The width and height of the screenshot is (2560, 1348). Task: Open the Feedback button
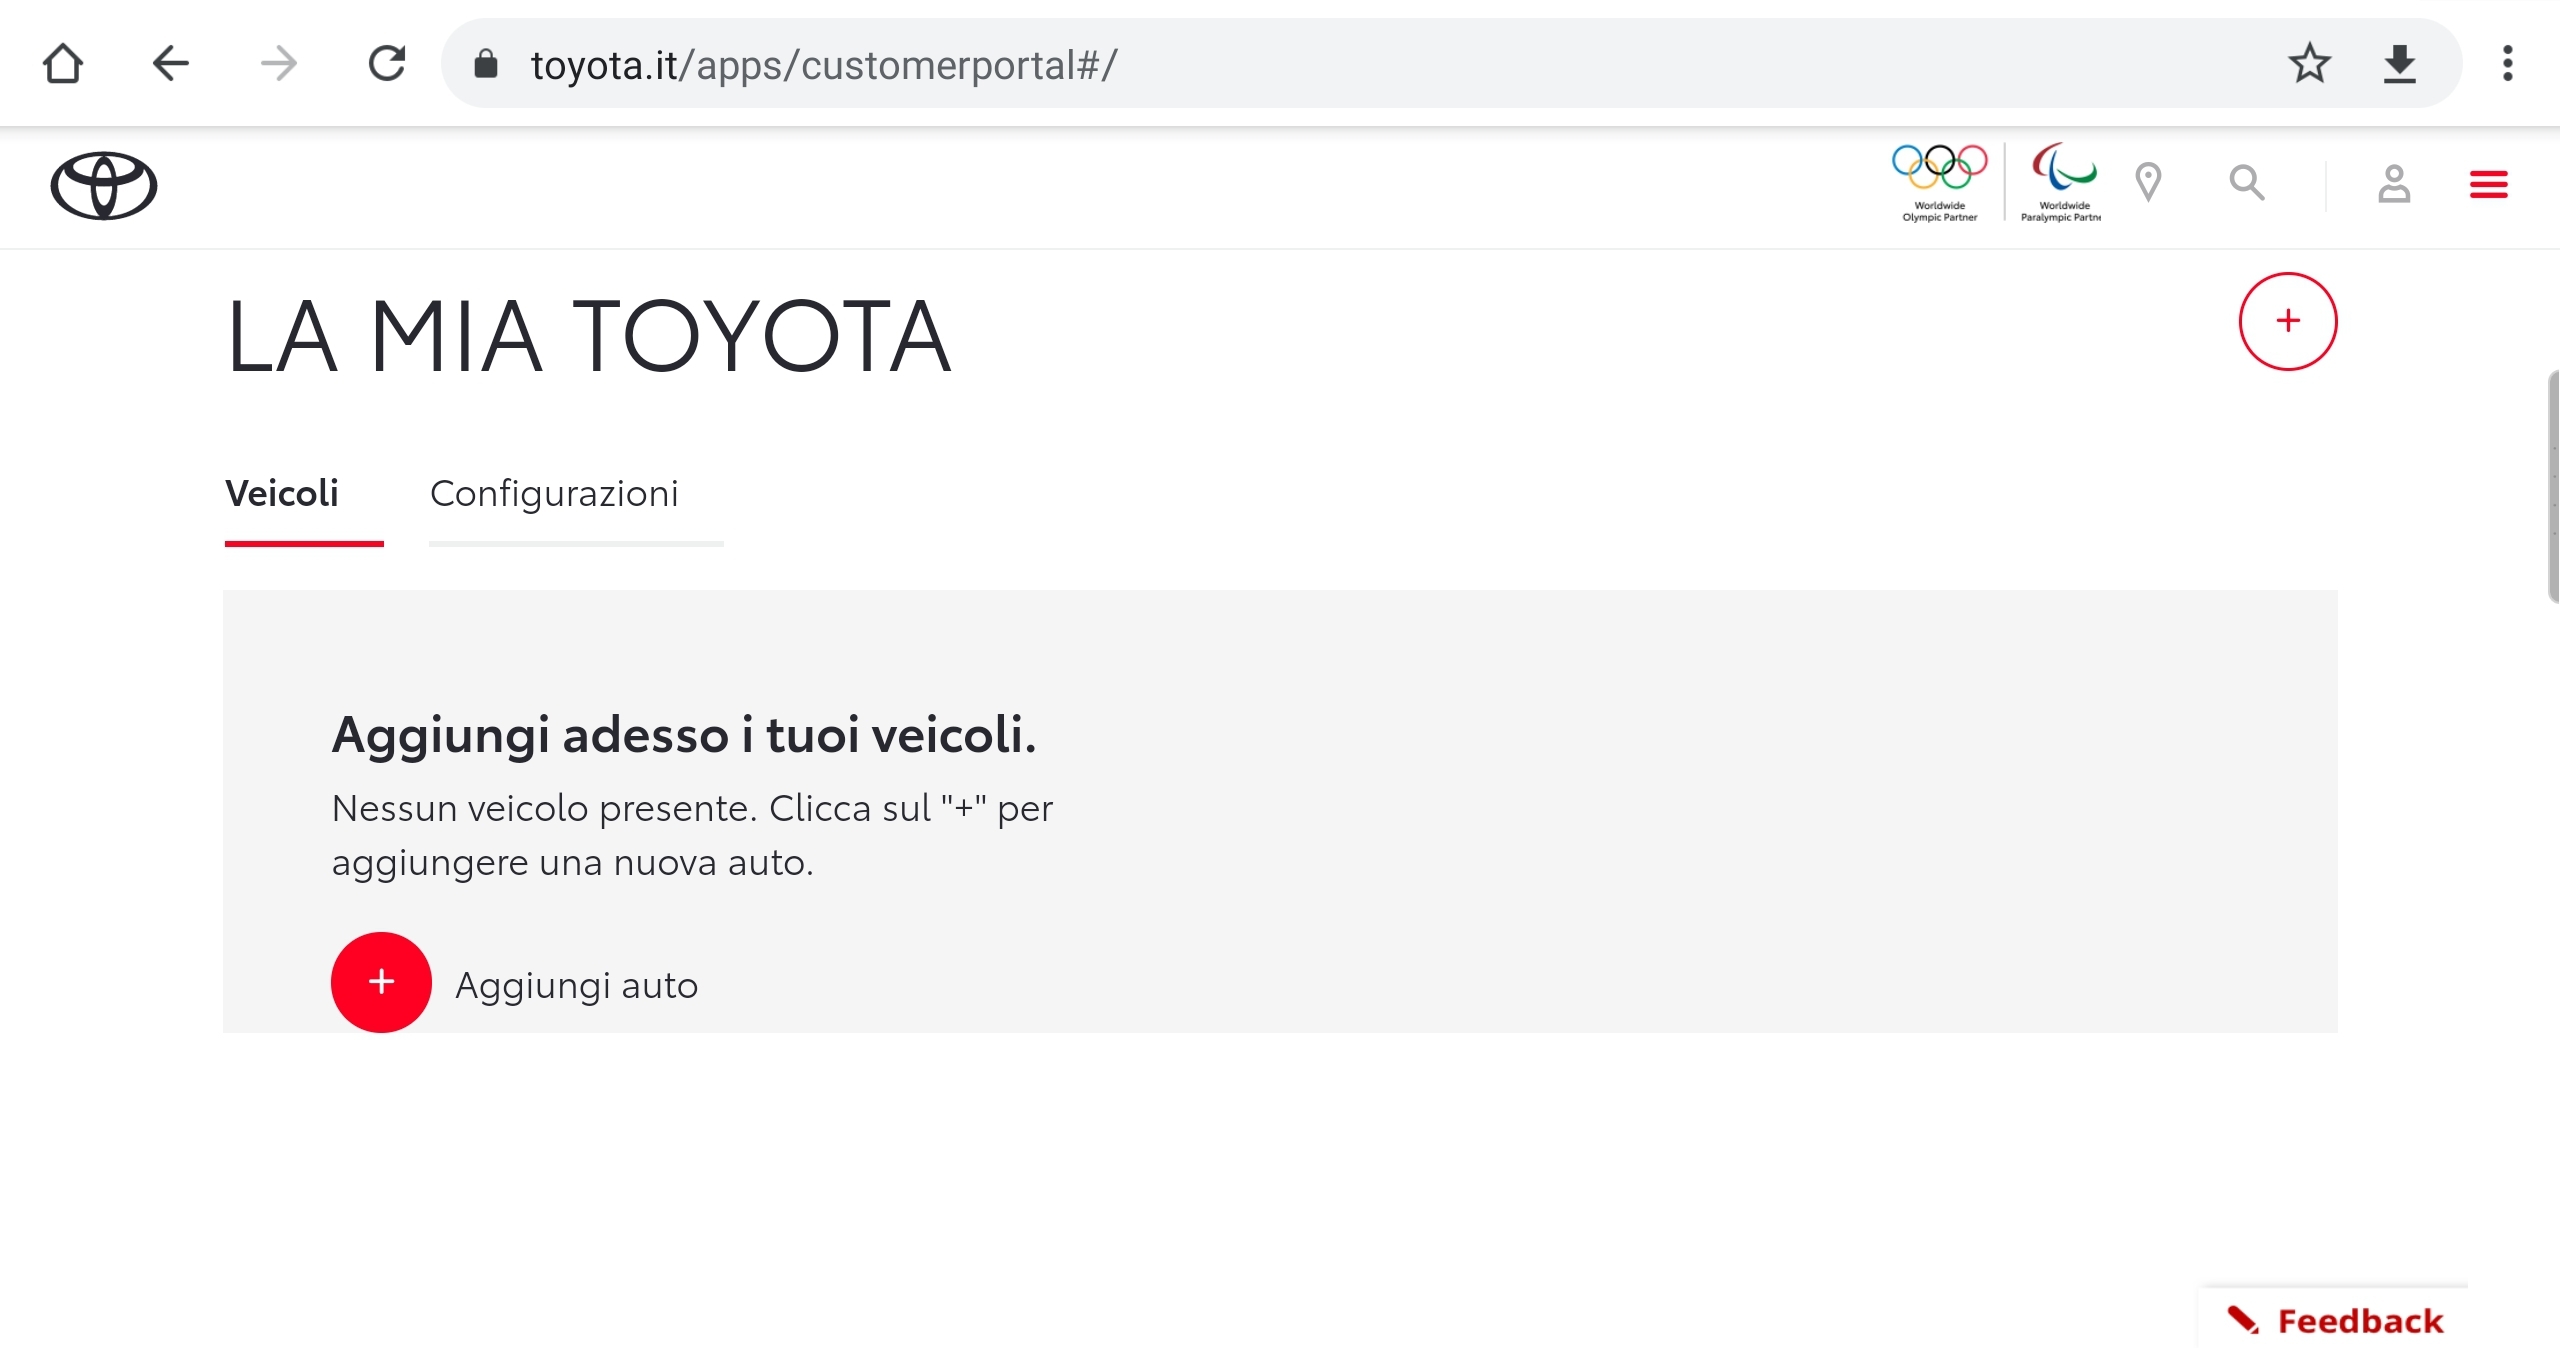click(x=2336, y=1320)
